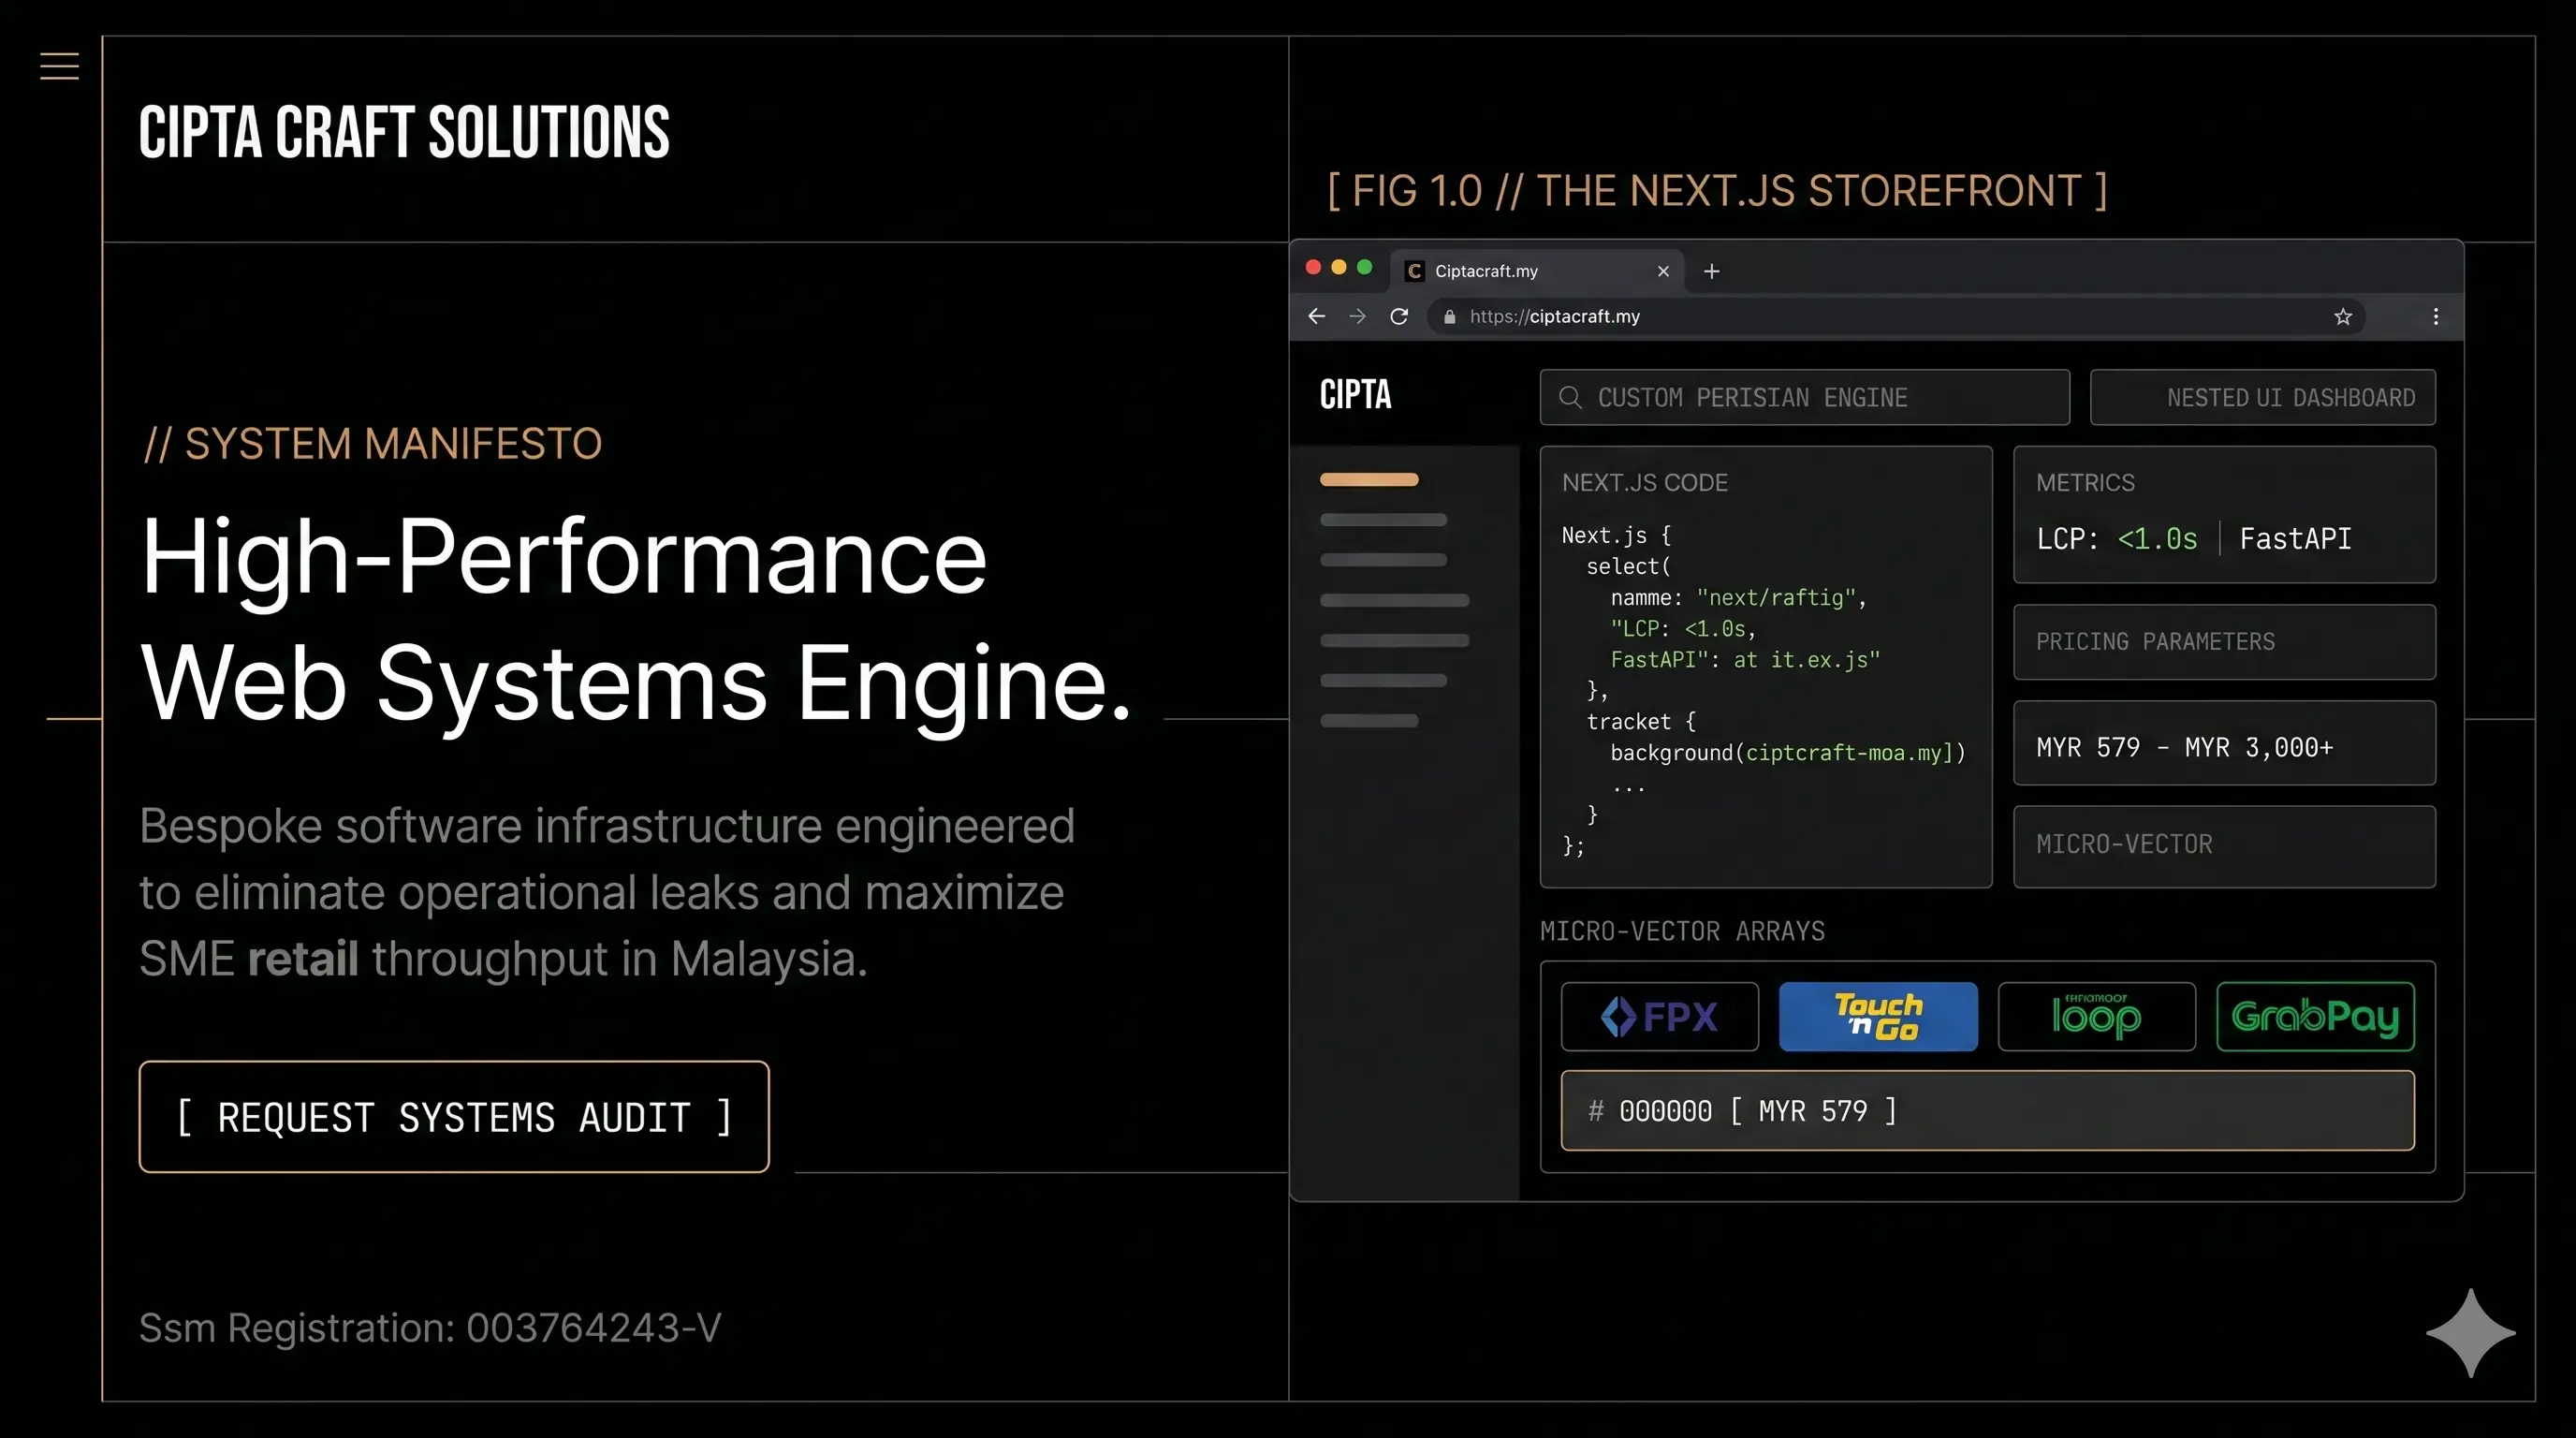Click Request Systems Audit button
This screenshot has width=2576, height=1438.
click(454, 1116)
